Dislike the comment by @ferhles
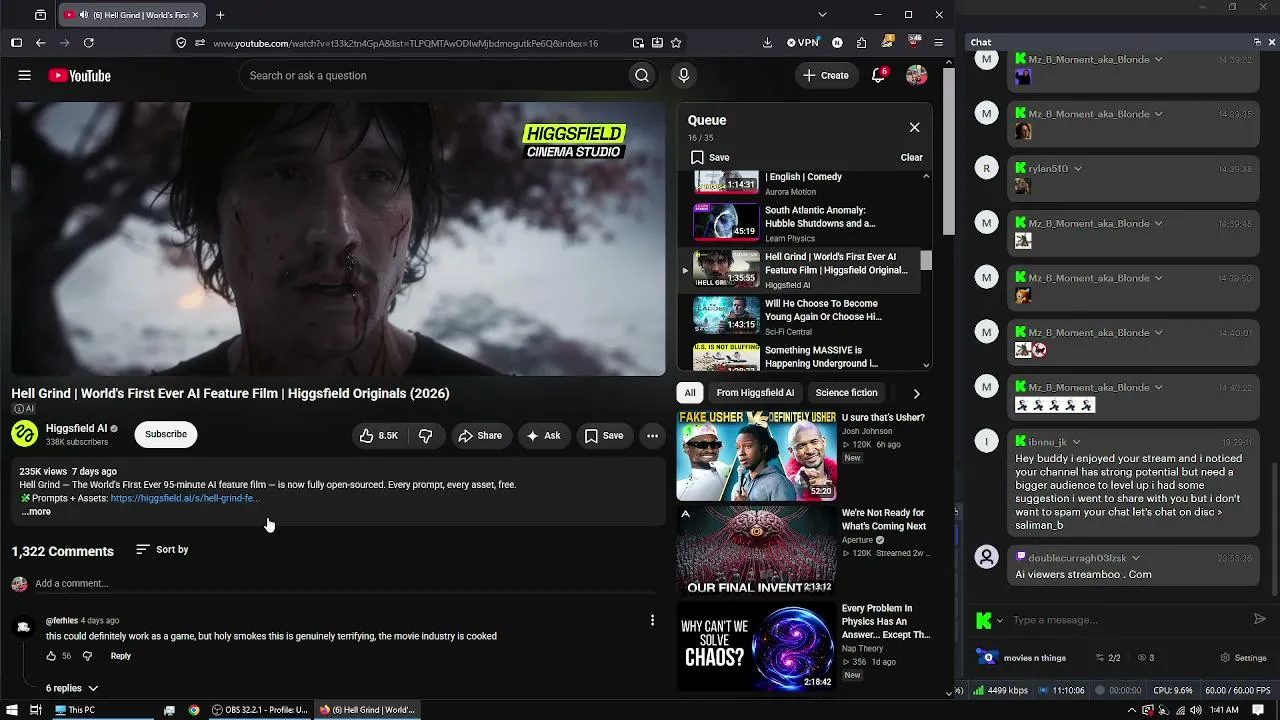The width and height of the screenshot is (1280, 720). (87, 656)
